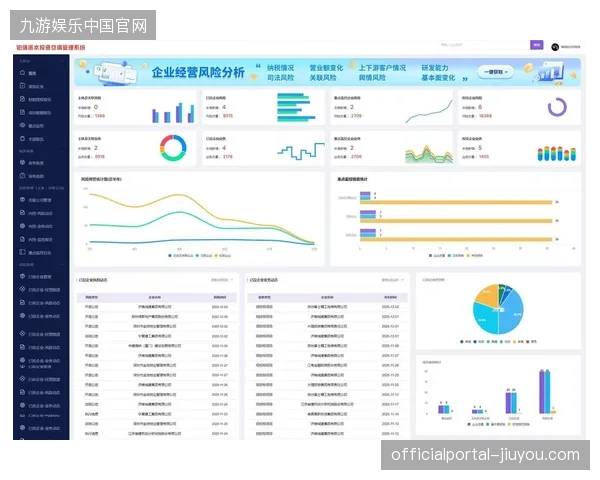Click the value 9518 in stat card

(x=100, y=157)
